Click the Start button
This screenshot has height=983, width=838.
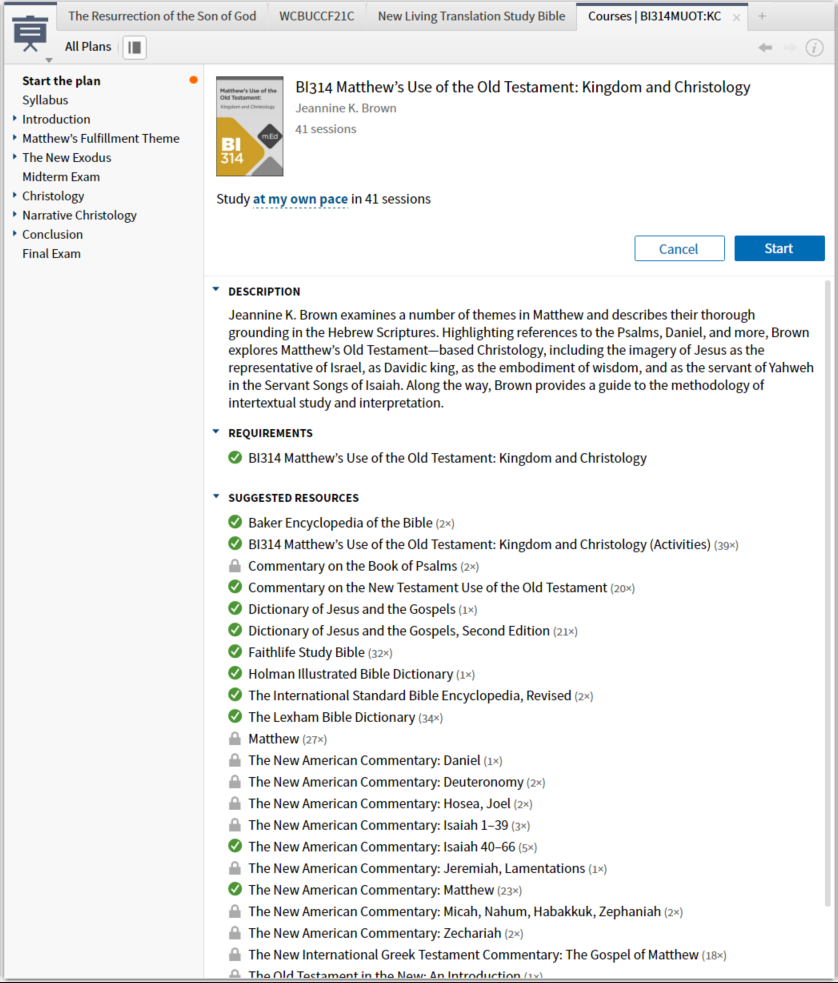(x=779, y=248)
